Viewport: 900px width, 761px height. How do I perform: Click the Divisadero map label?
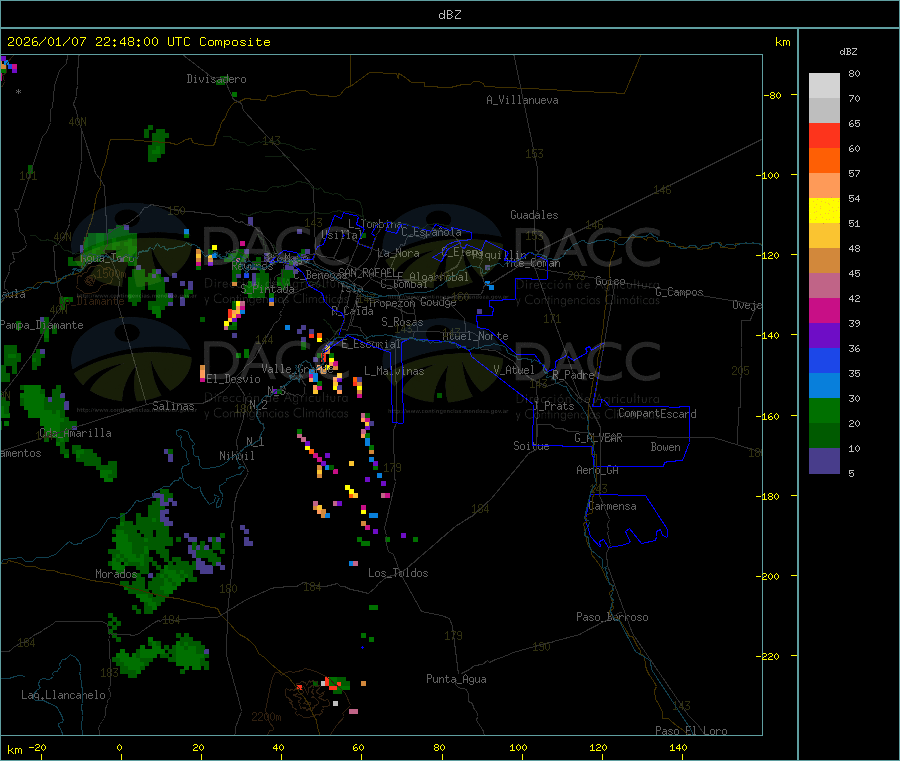[x=216, y=79]
